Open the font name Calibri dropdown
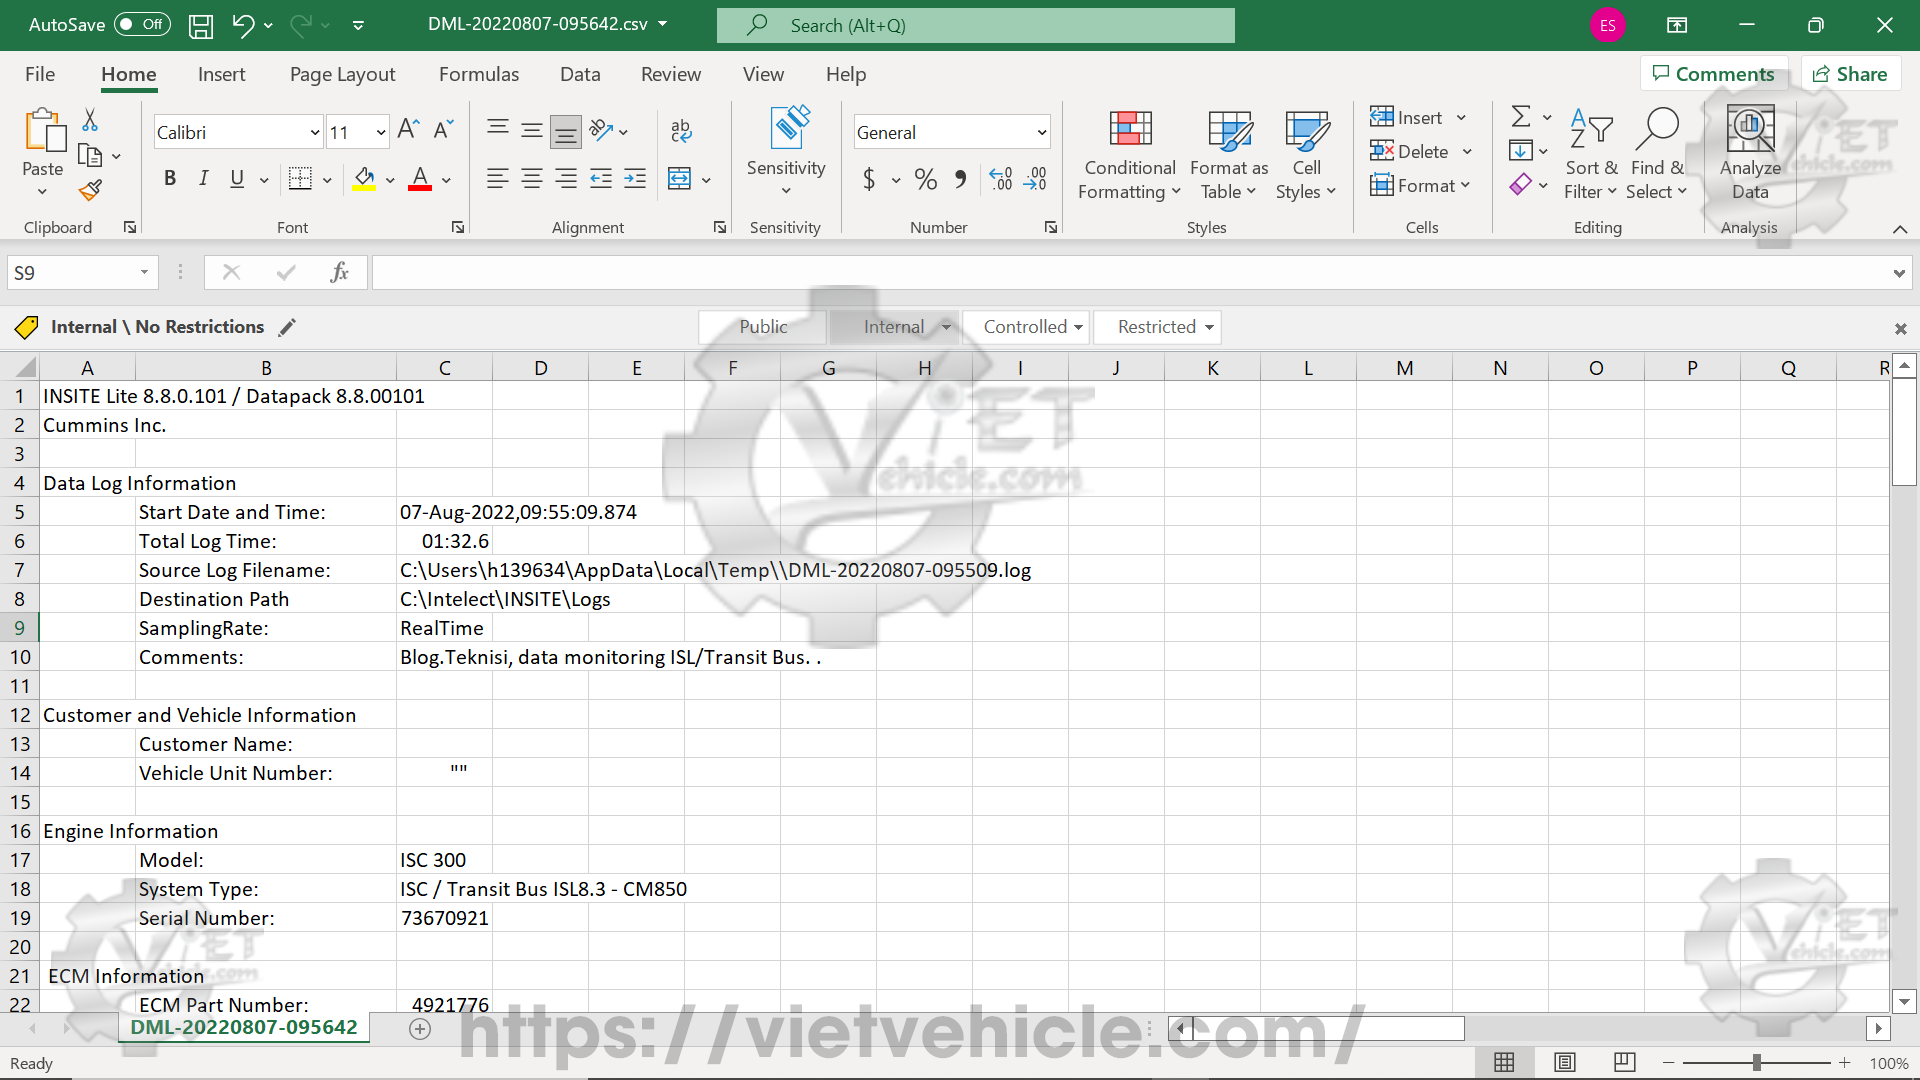The height and width of the screenshot is (1080, 1920). tap(314, 133)
